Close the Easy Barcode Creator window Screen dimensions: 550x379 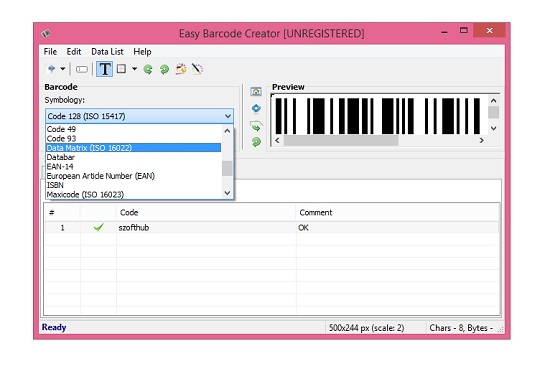(x=490, y=31)
